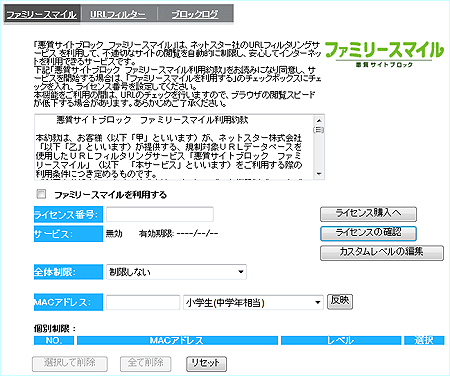450x376 pixels.
Task: Click the ライセンス番号 input field
Action: (x=160, y=214)
